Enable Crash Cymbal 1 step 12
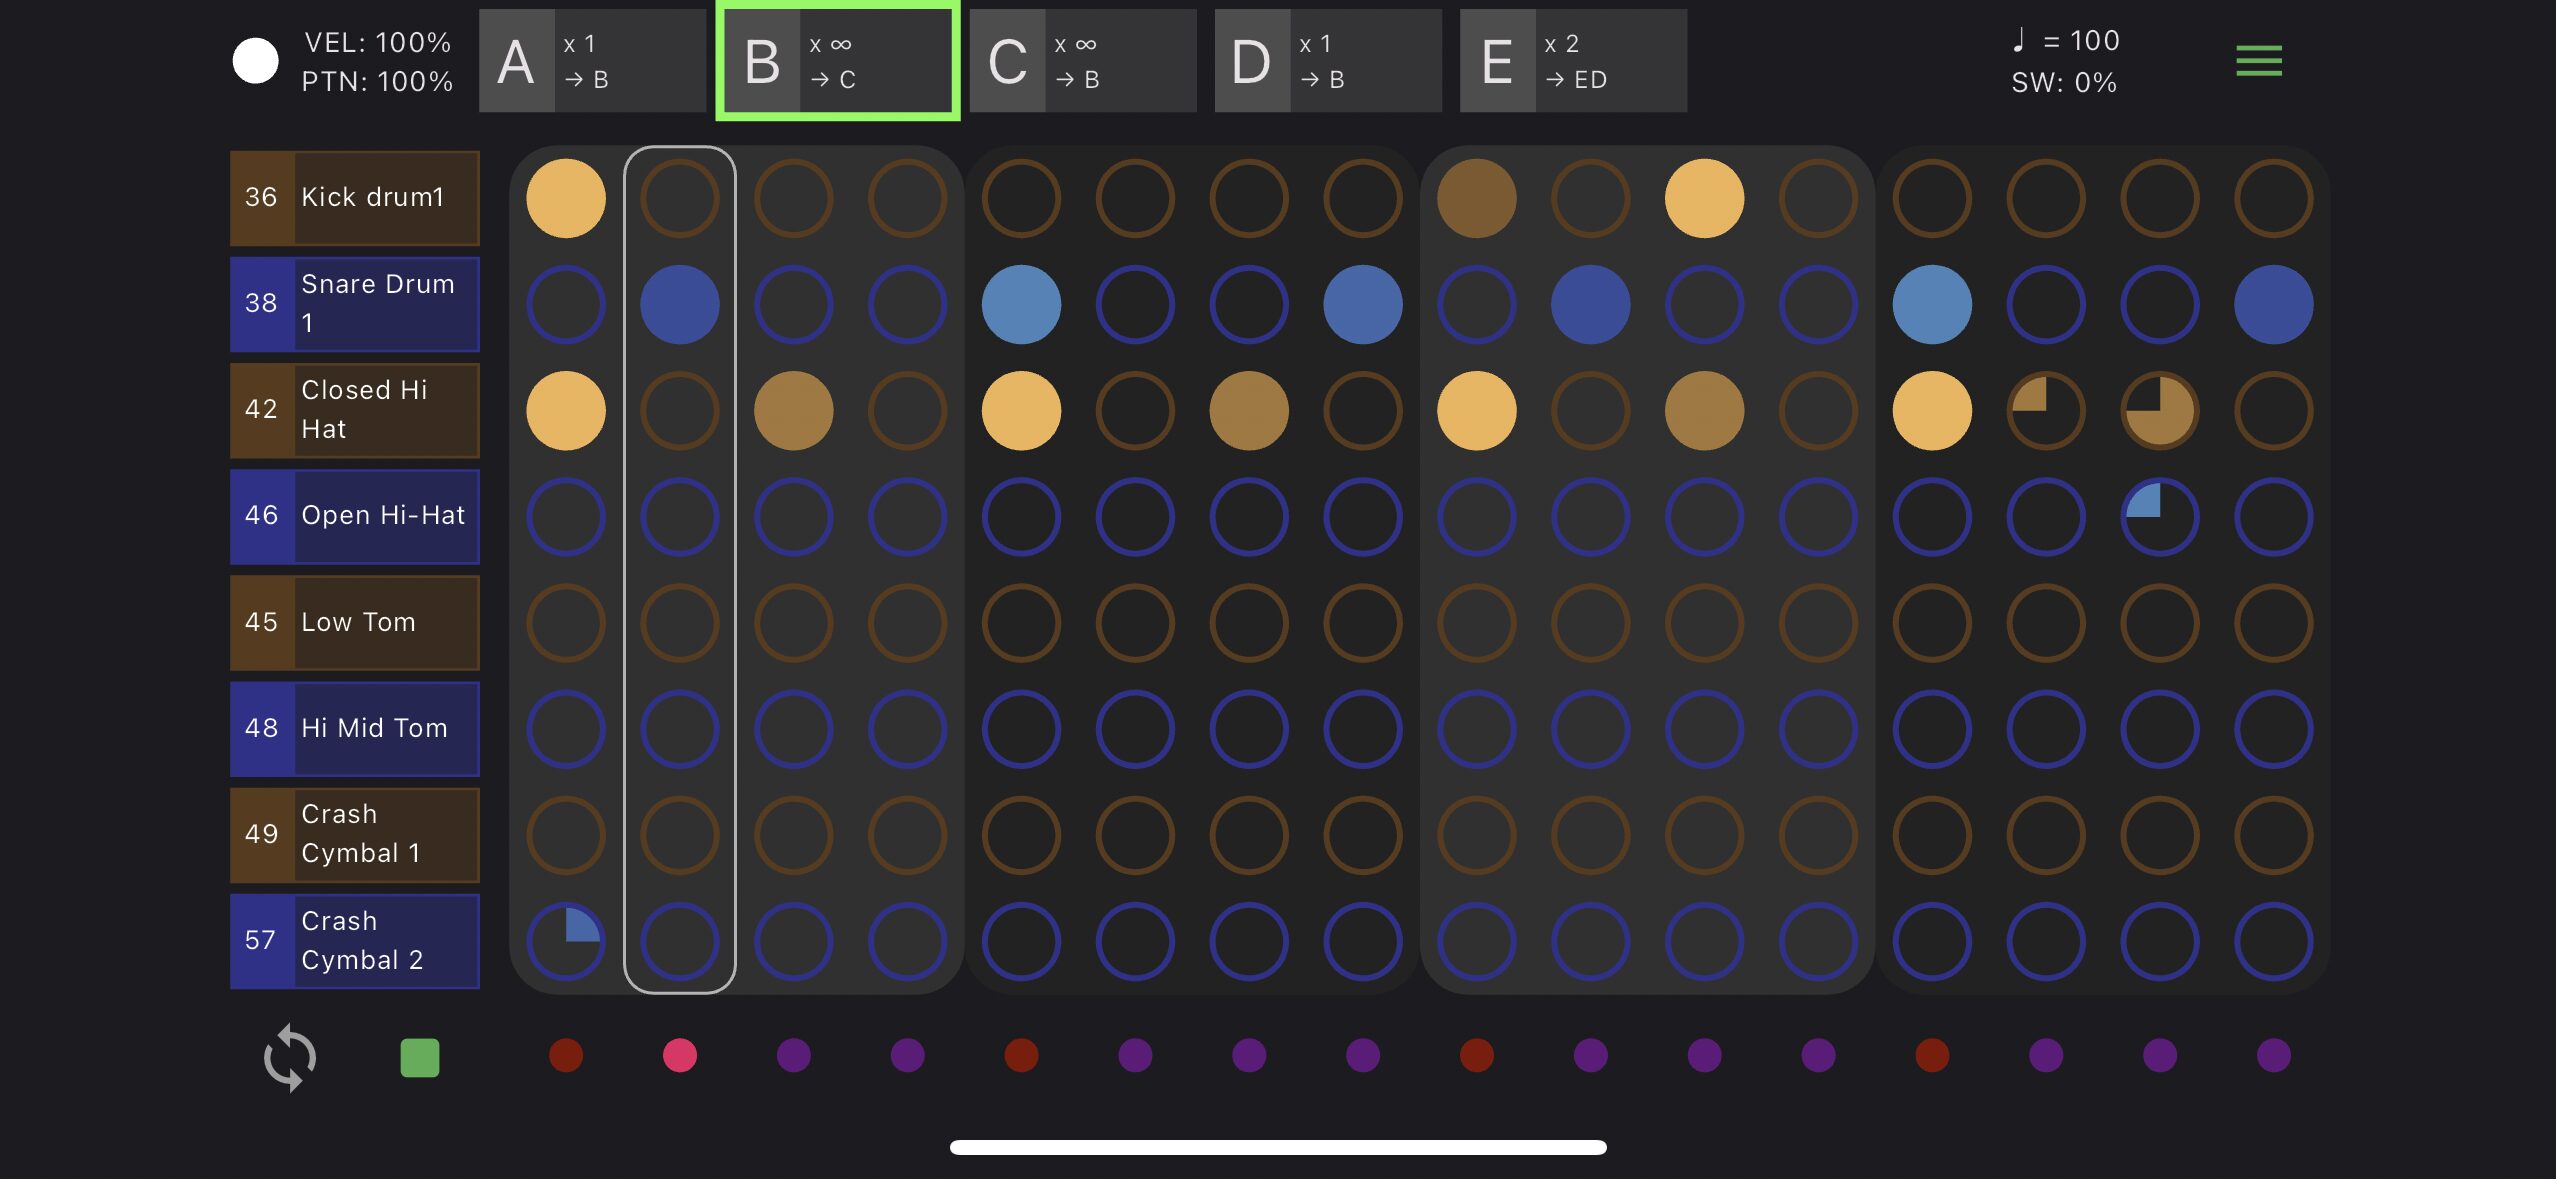 [x=1819, y=834]
